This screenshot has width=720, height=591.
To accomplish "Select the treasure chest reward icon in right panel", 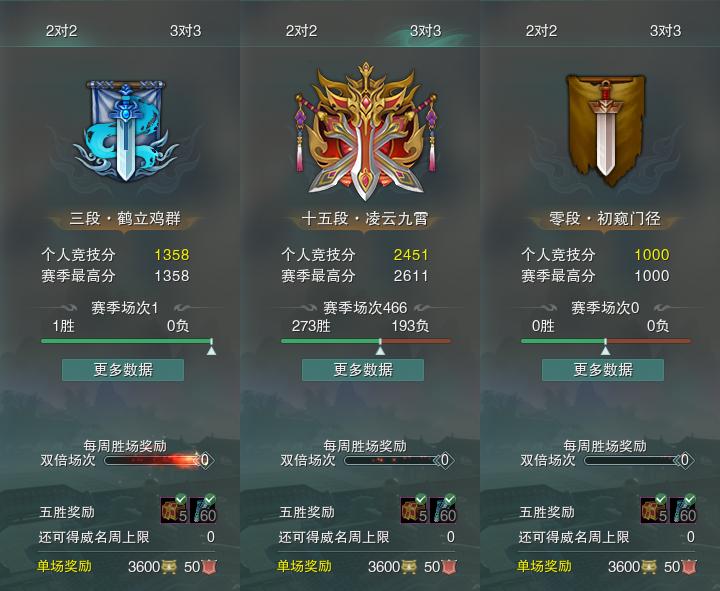I will (x=654, y=509).
